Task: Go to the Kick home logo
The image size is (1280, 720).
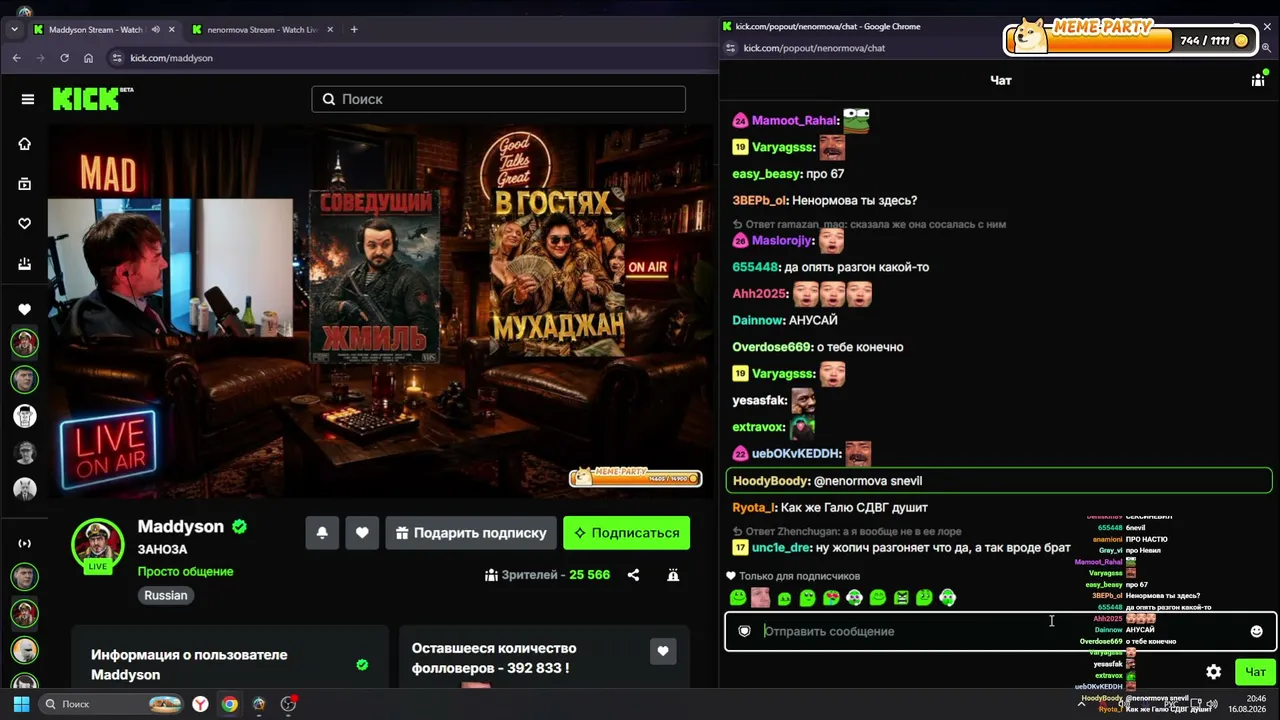Action: tap(92, 98)
